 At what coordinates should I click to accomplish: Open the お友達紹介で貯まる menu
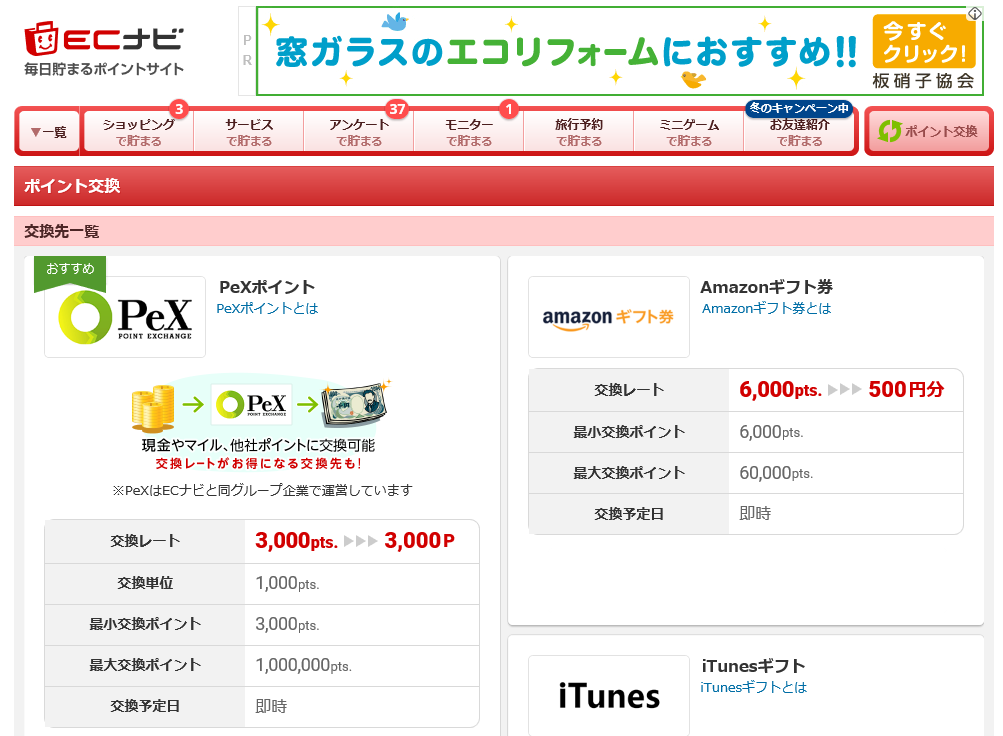click(x=799, y=132)
